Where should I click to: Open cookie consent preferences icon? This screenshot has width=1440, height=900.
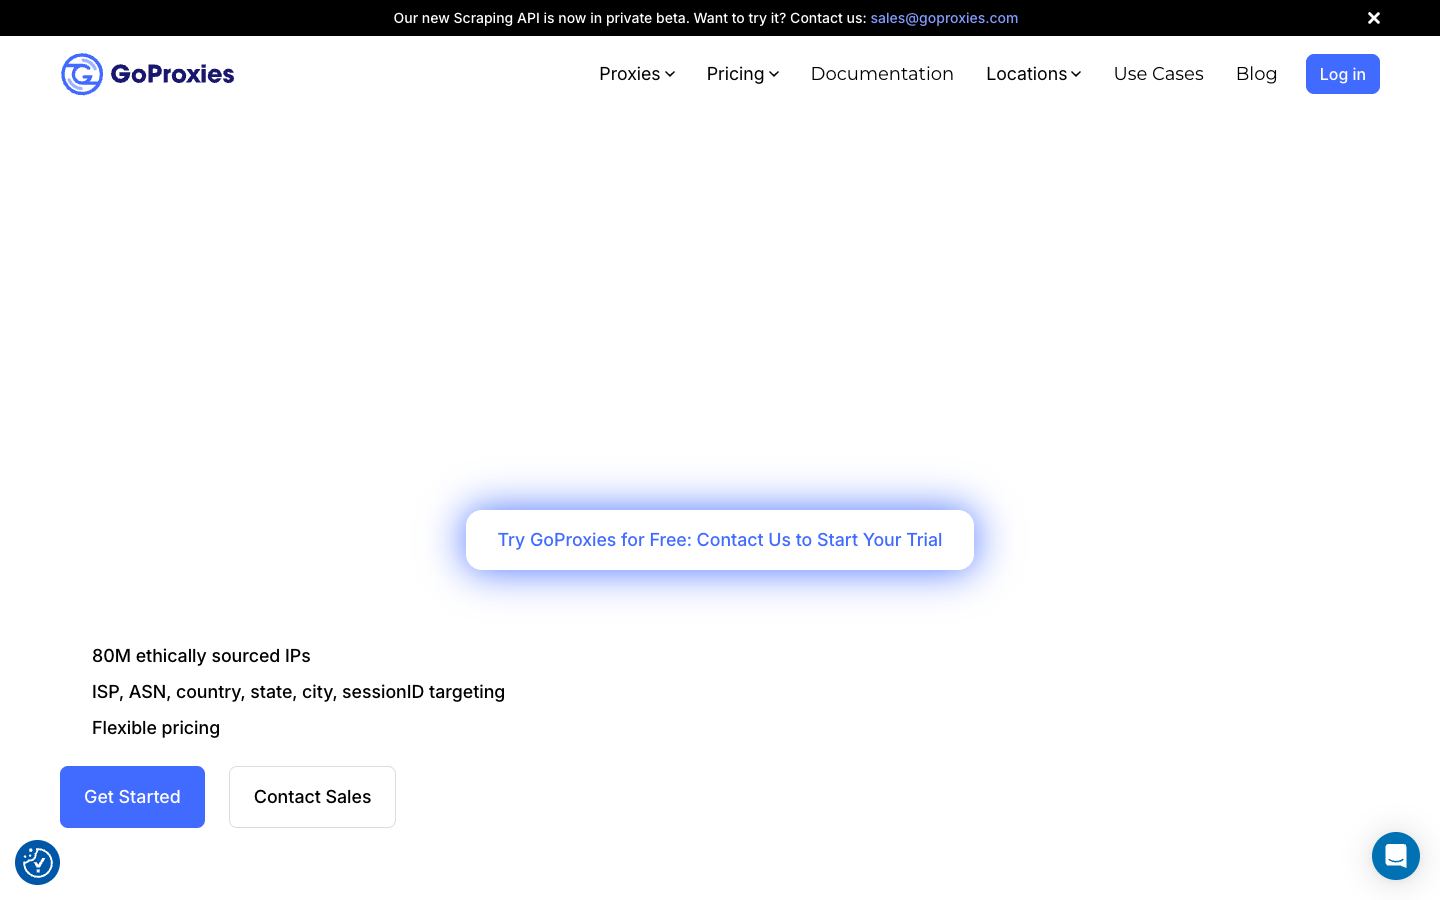click(38, 862)
